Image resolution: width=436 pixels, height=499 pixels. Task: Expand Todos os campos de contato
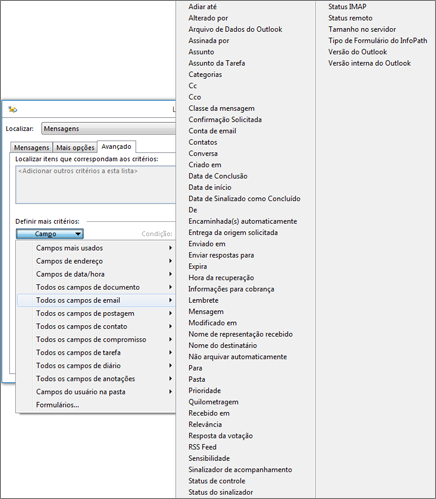pos(96,326)
